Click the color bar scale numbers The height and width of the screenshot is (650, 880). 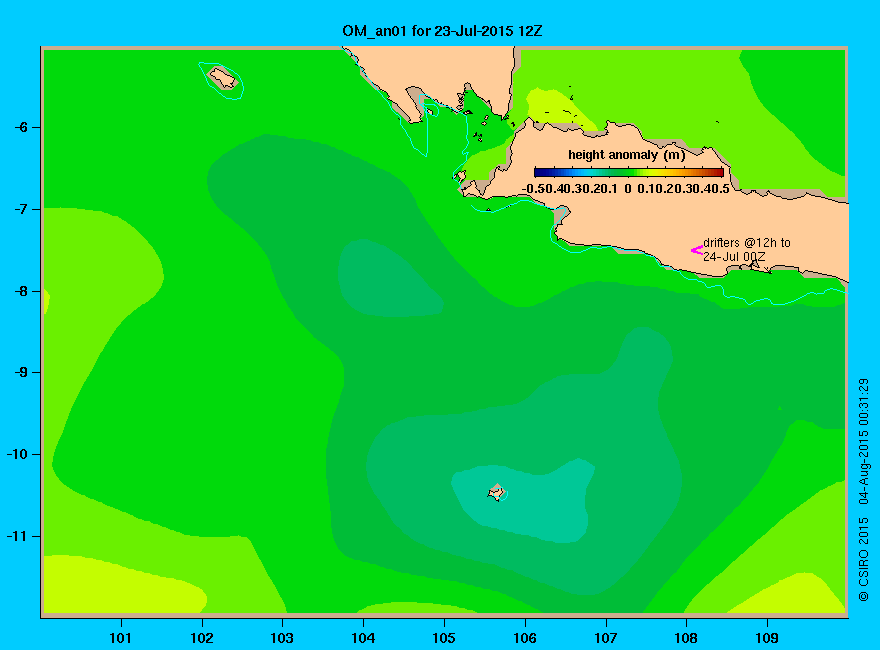626,189
